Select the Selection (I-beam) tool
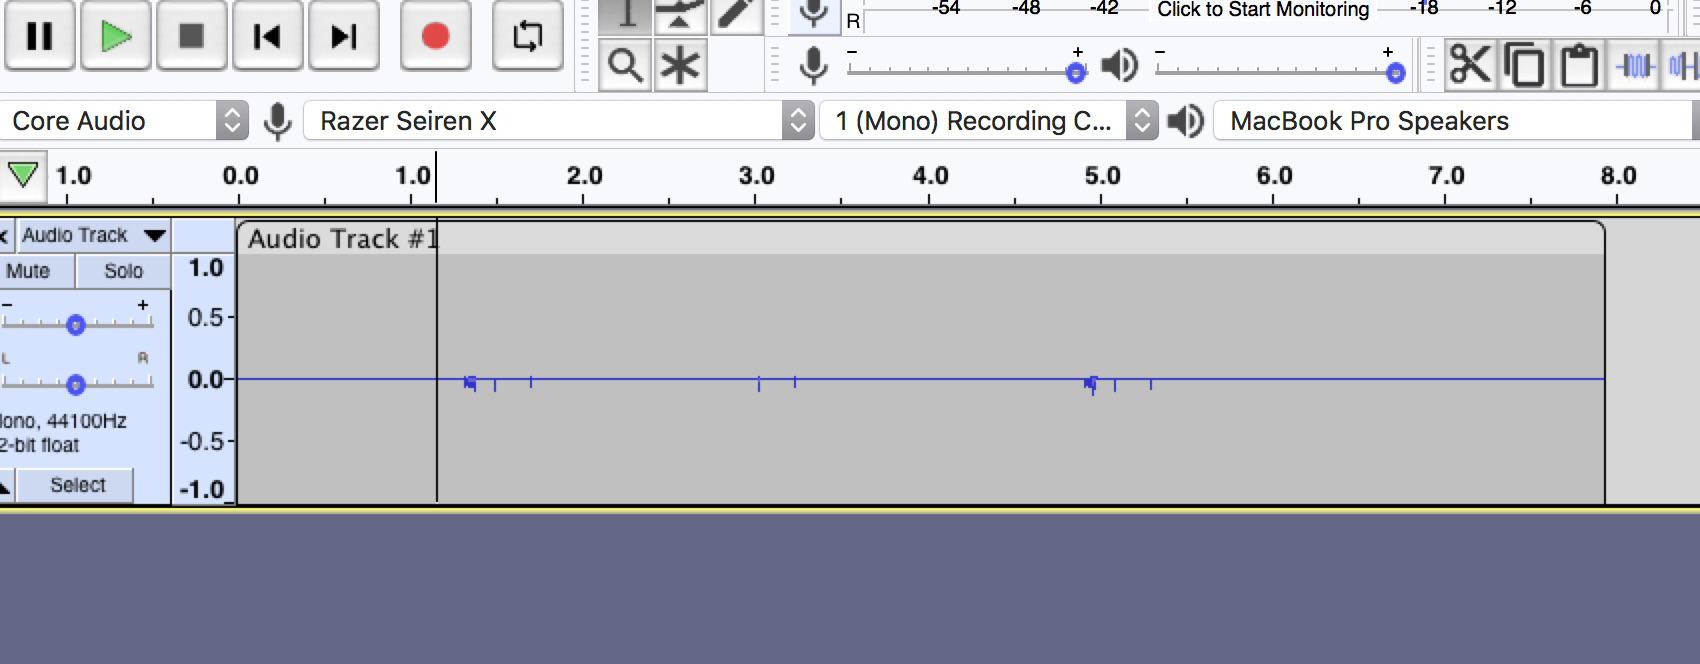 coord(625,16)
